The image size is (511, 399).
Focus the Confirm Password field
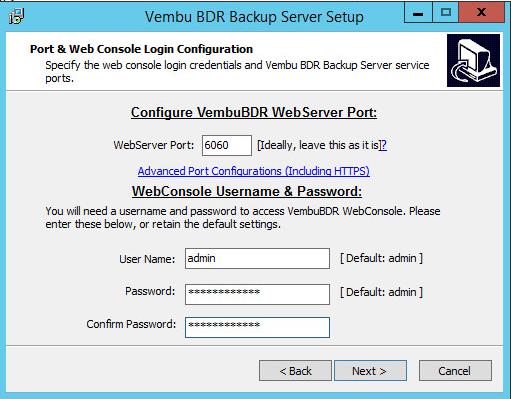click(x=257, y=327)
